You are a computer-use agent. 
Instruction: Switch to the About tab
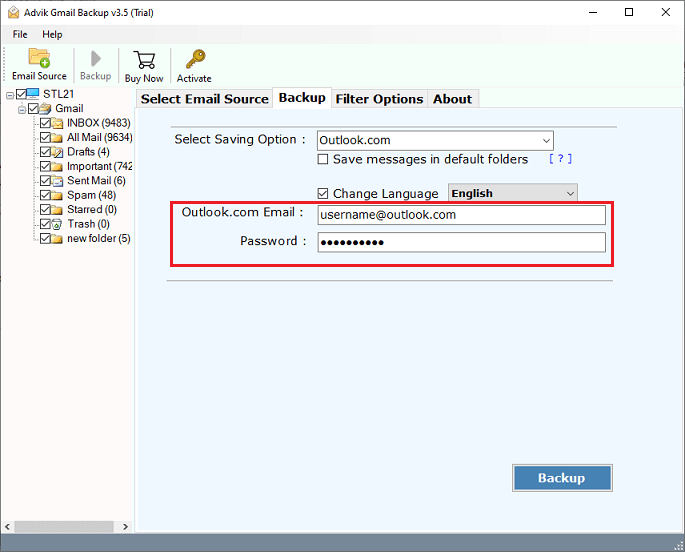tap(453, 99)
